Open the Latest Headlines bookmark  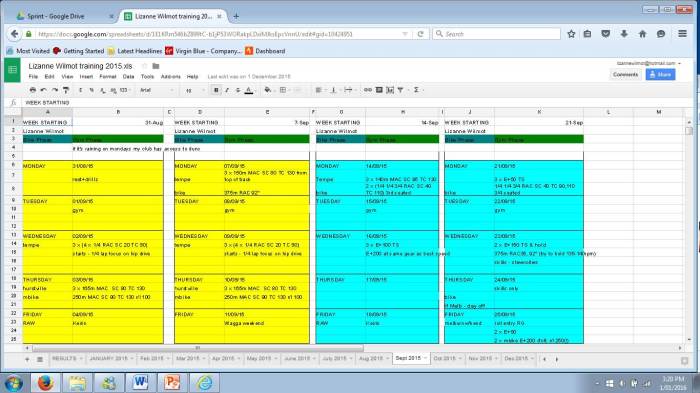pyautogui.click(x=134, y=51)
